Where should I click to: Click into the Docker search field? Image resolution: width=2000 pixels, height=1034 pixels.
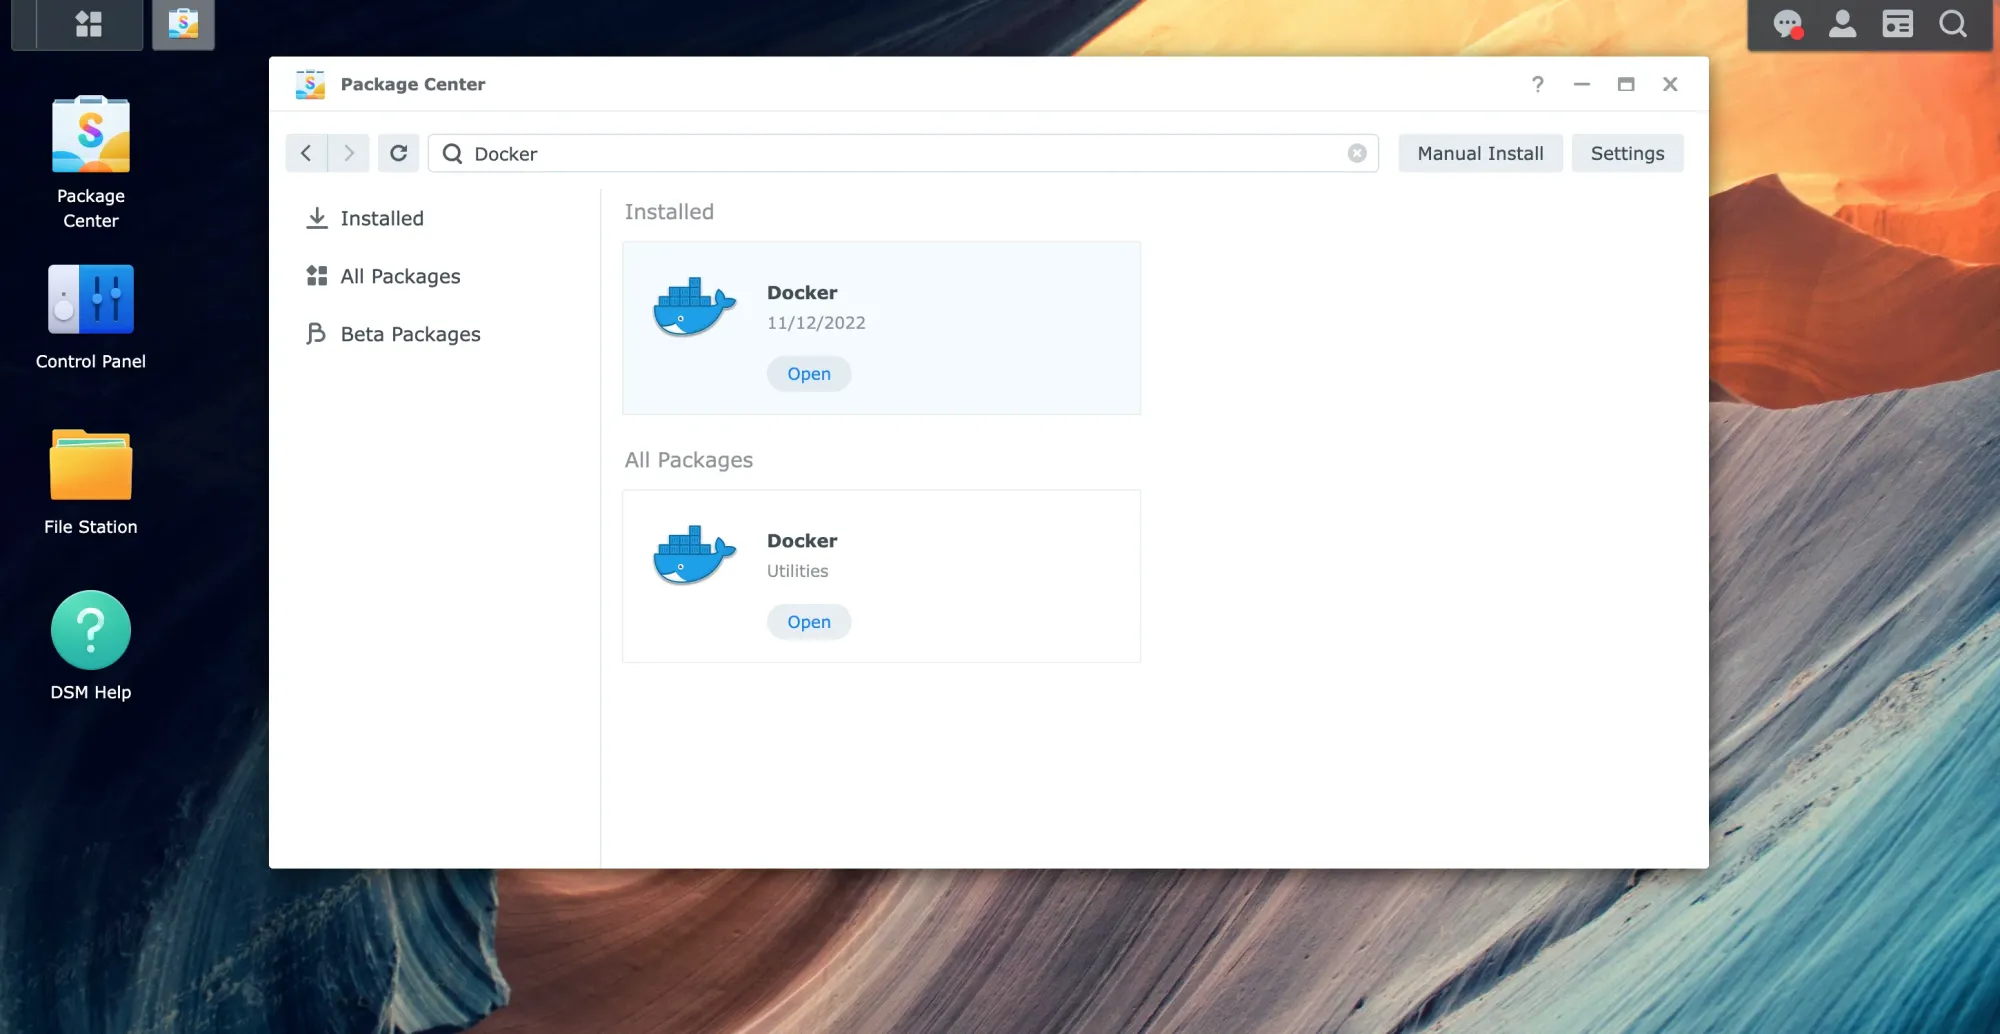click(903, 153)
